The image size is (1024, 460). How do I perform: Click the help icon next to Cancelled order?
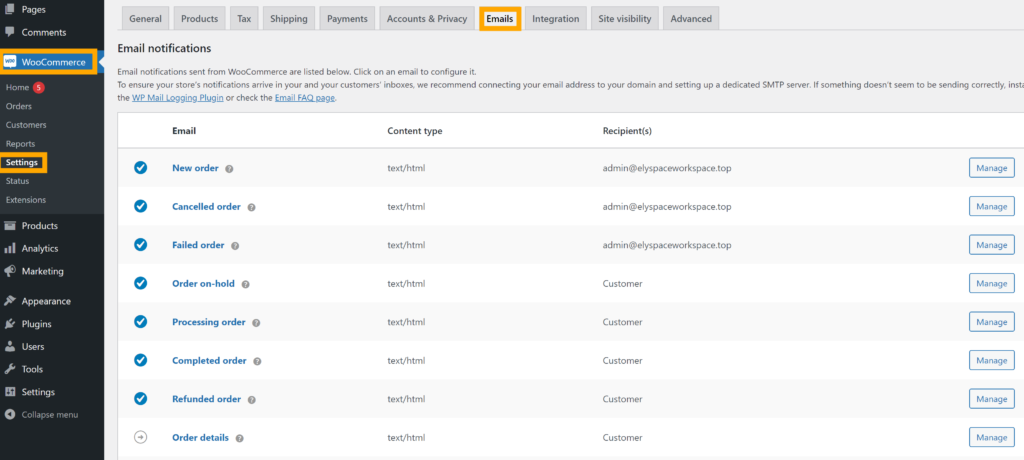pos(251,207)
